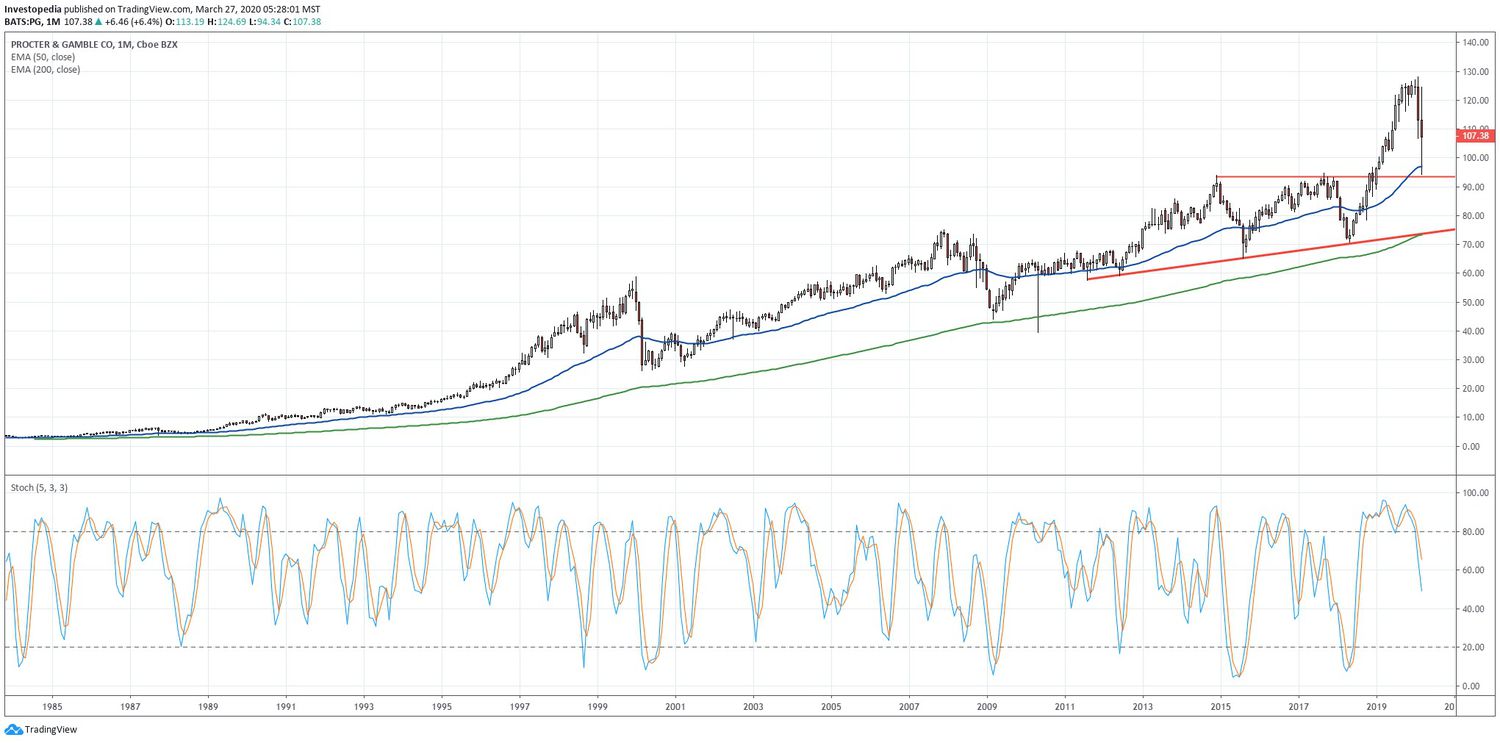This screenshot has height=743, width=1500.
Task: Click the EMA (200, close) legend label
Action: [45, 69]
